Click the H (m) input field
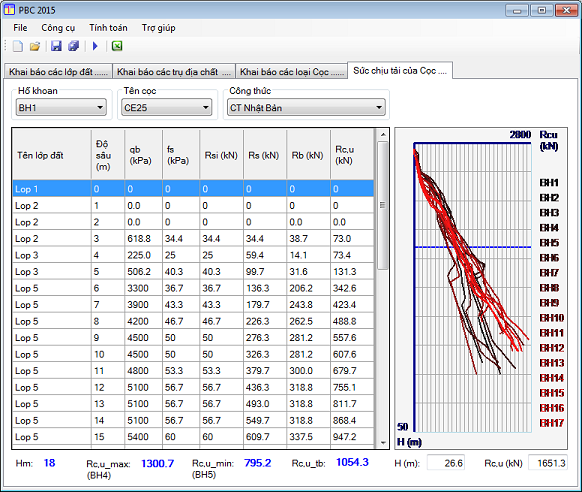Viewport: 582px width, 492px height. point(446,463)
